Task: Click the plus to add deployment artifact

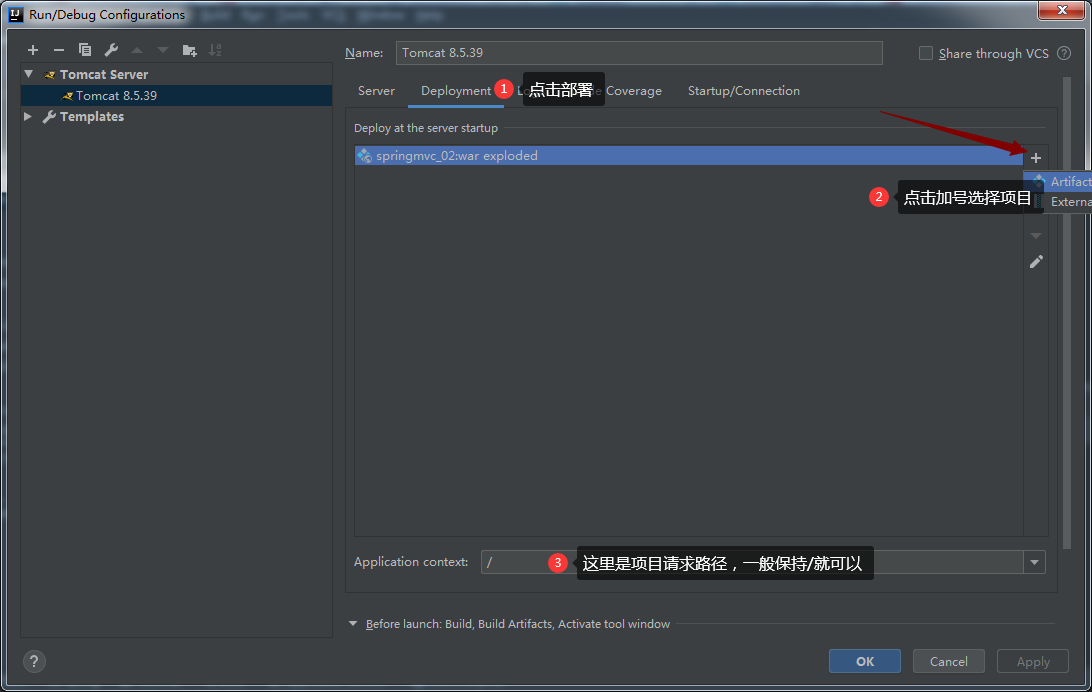Action: (1036, 158)
